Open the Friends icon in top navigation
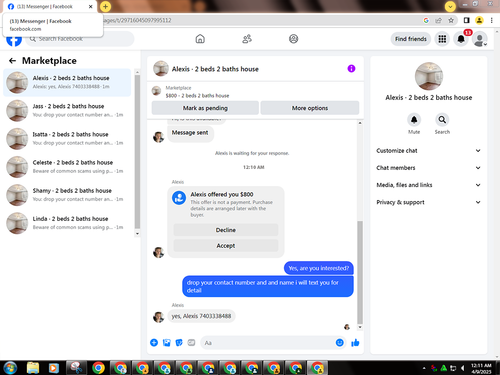The image size is (500, 375). coord(247,39)
